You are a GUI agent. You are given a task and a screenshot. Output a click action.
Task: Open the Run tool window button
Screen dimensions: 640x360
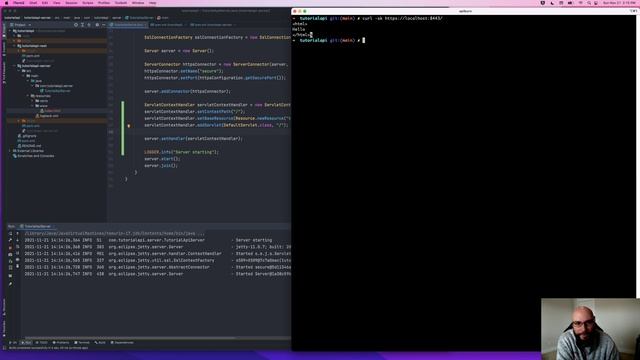coord(26,343)
